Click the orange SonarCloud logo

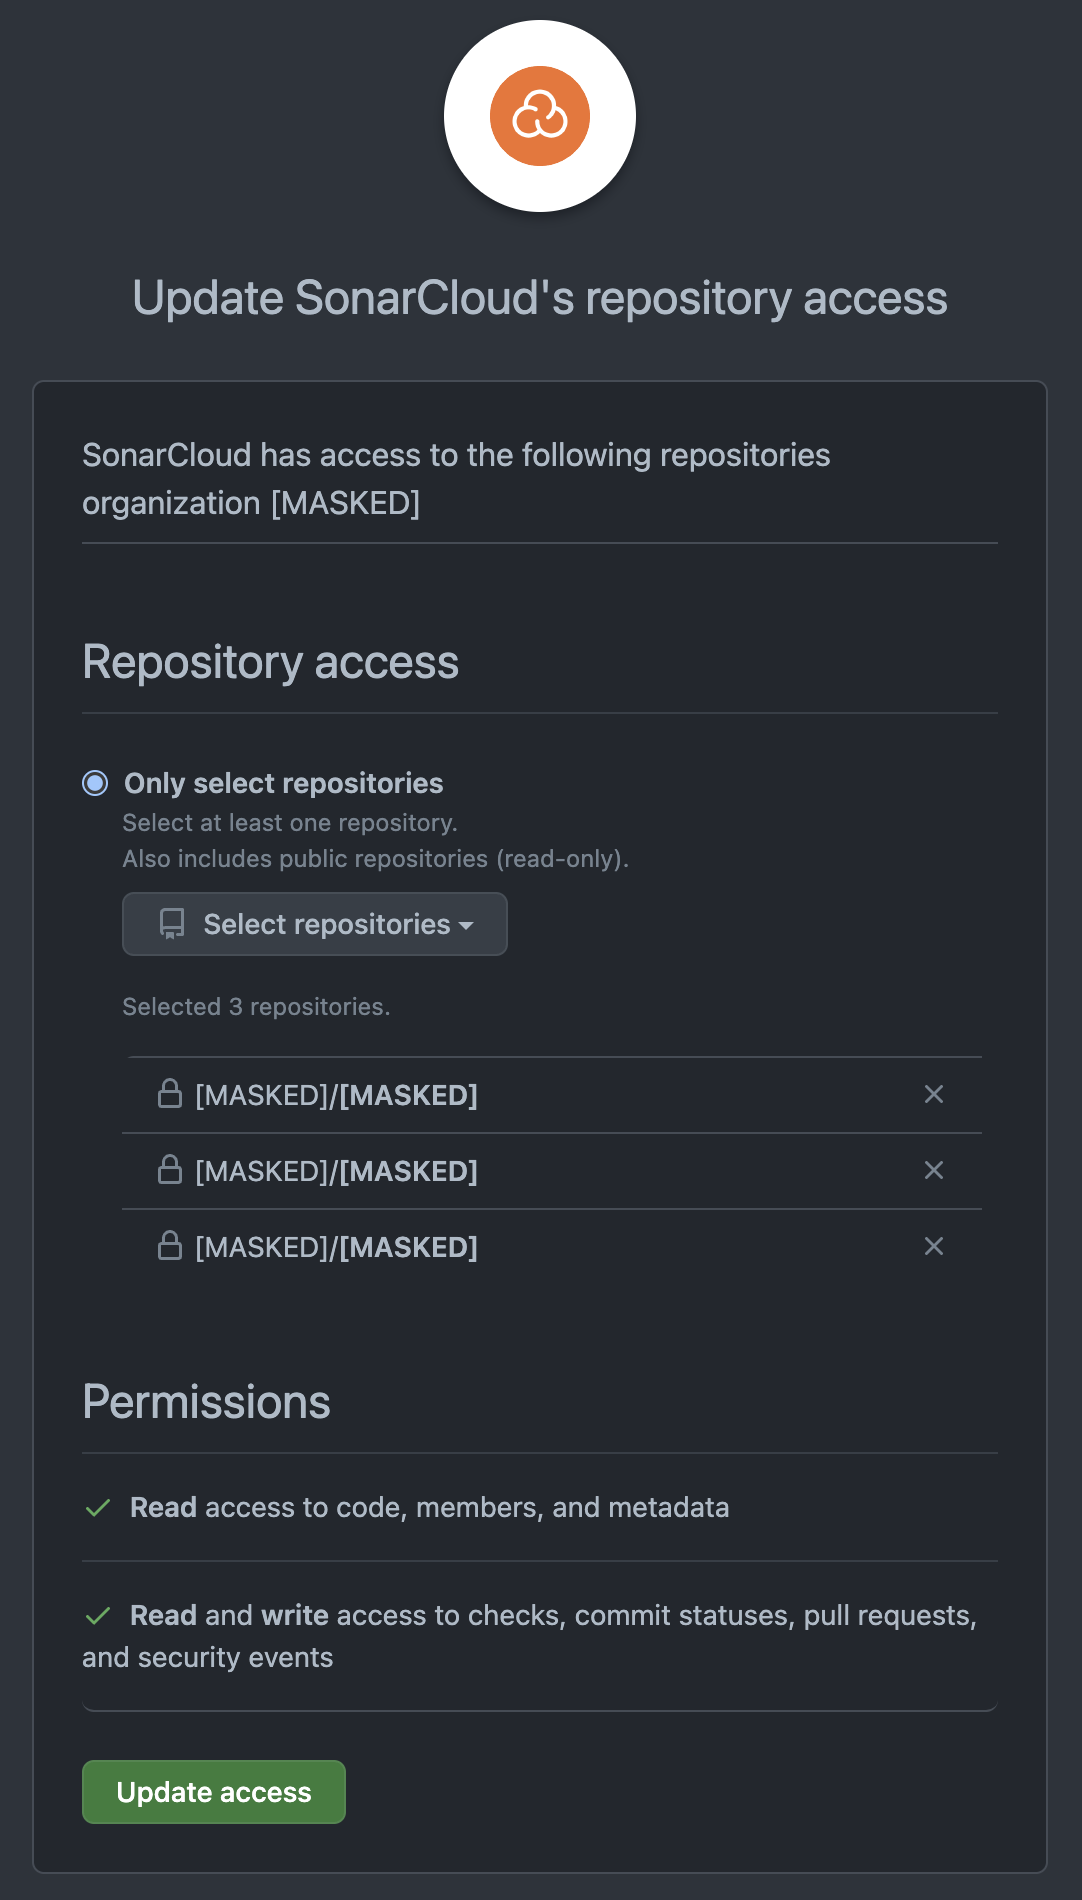pyautogui.click(x=540, y=116)
